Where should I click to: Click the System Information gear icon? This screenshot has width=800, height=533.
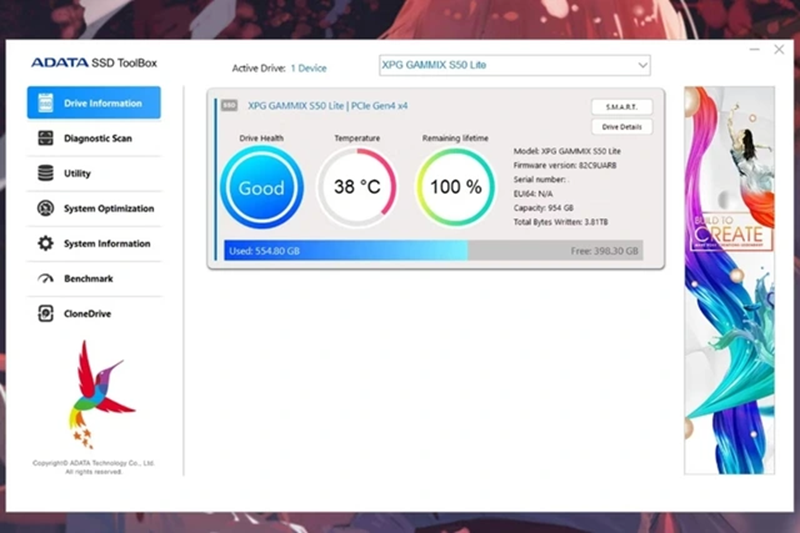click(45, 243)
